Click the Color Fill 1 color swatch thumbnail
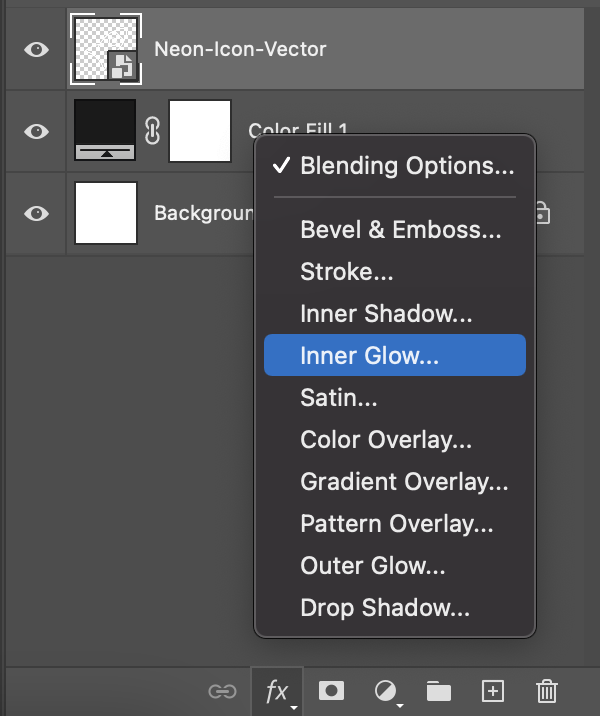This screenshot has width=600, height=716. (x=105, y=130)
